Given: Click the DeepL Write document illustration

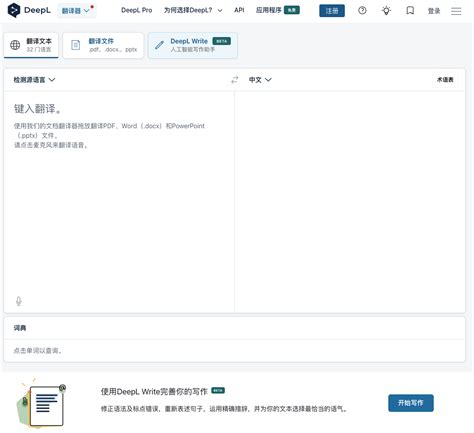Looking at the screenshot, I should click(41, 403).
